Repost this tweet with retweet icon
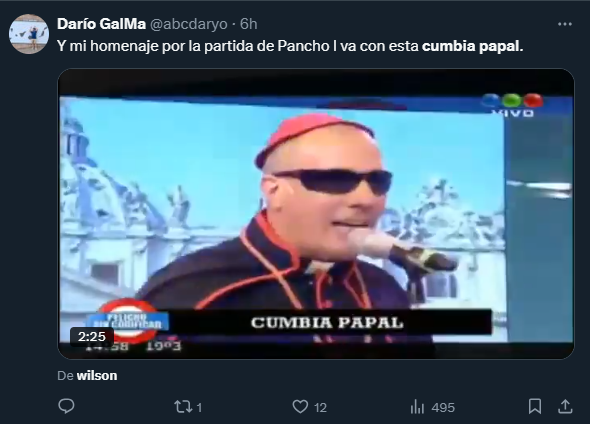 pyautogui.click(x=183, y=407)
